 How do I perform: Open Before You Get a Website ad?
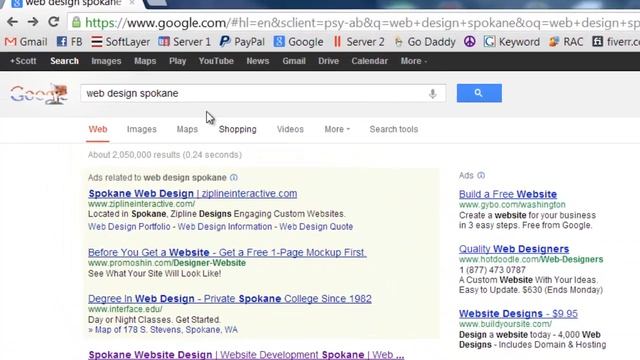[227, 252]
